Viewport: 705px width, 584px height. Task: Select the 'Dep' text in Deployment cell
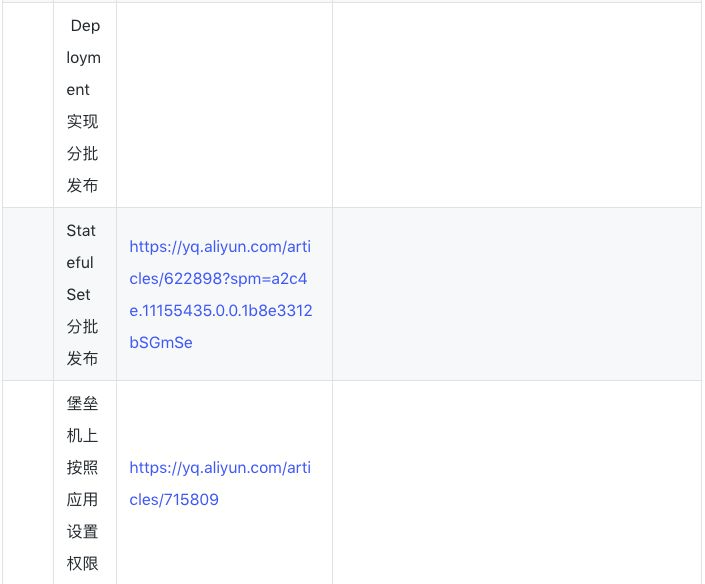(x=85, y=26)
